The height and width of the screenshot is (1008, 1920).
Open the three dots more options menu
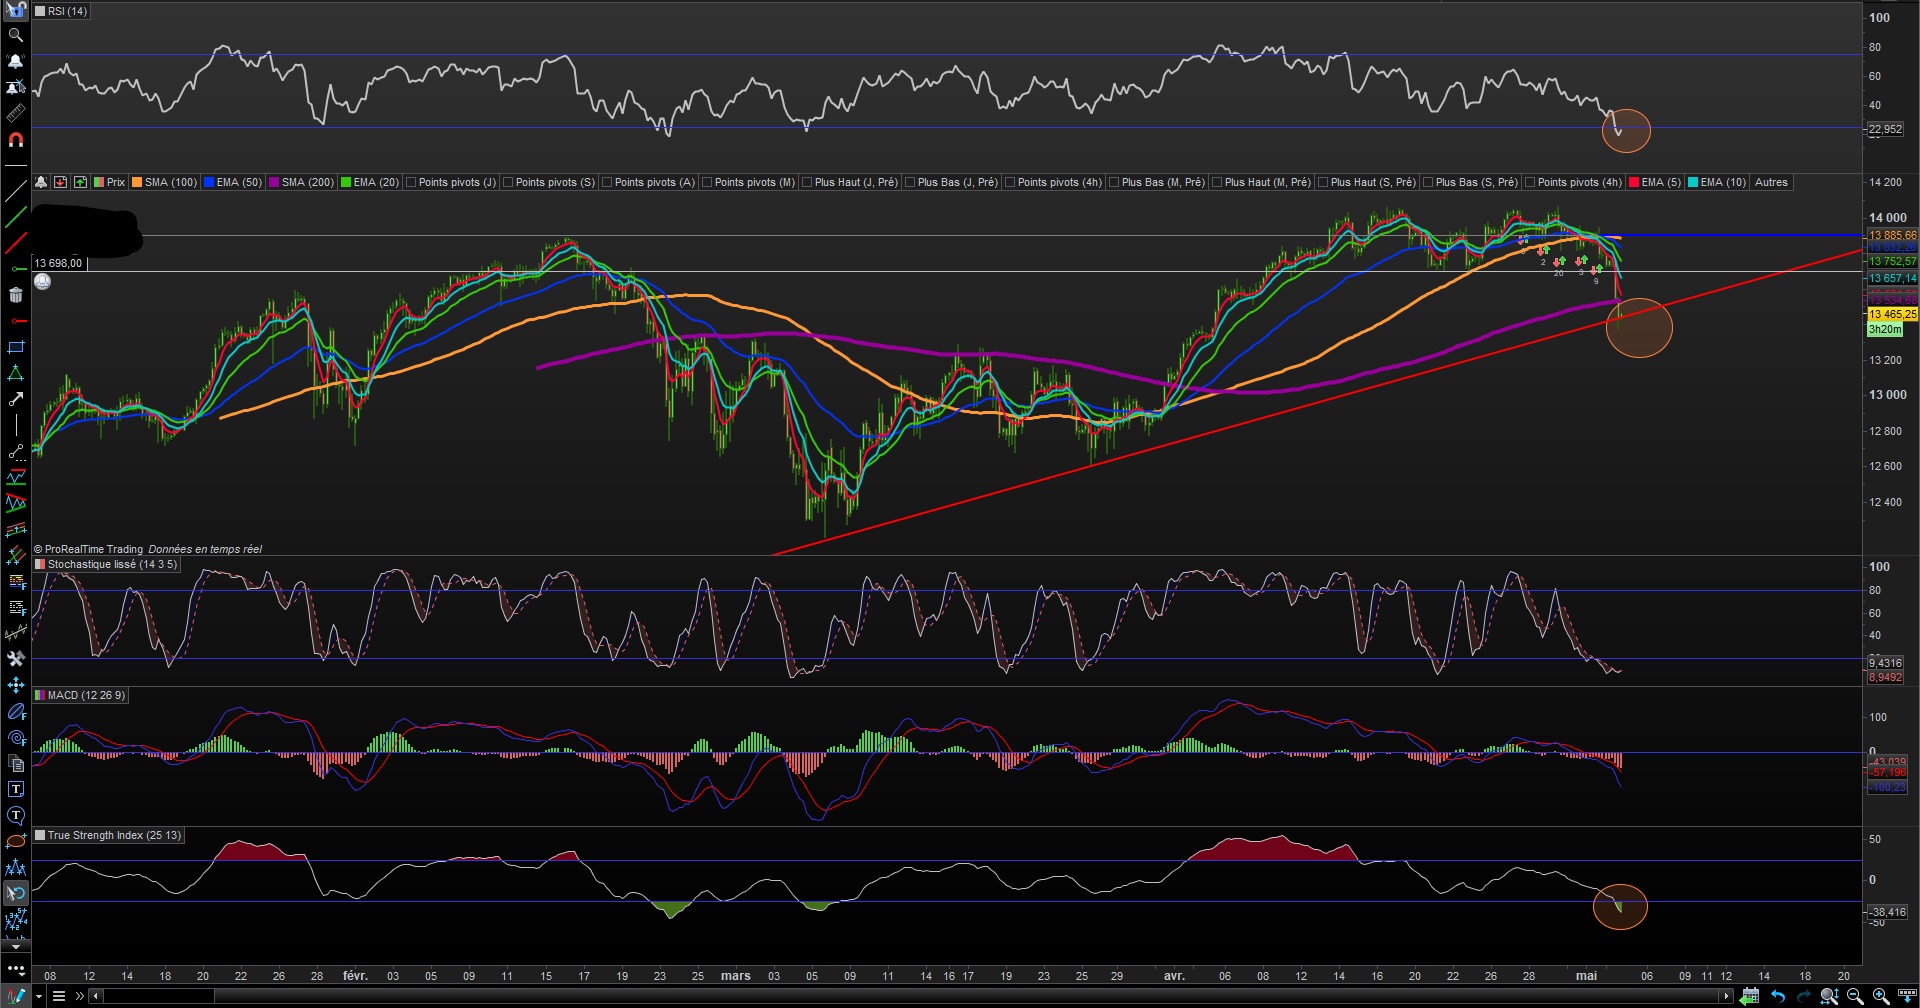click(x=15, y=969)
